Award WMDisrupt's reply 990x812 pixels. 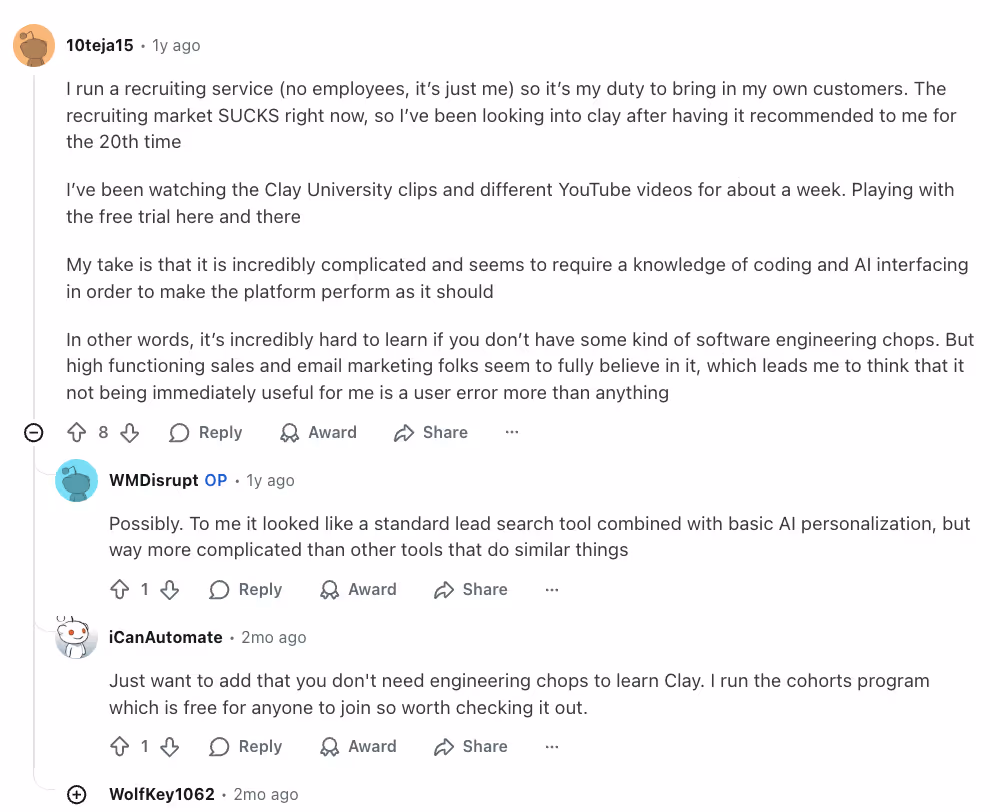358,589
